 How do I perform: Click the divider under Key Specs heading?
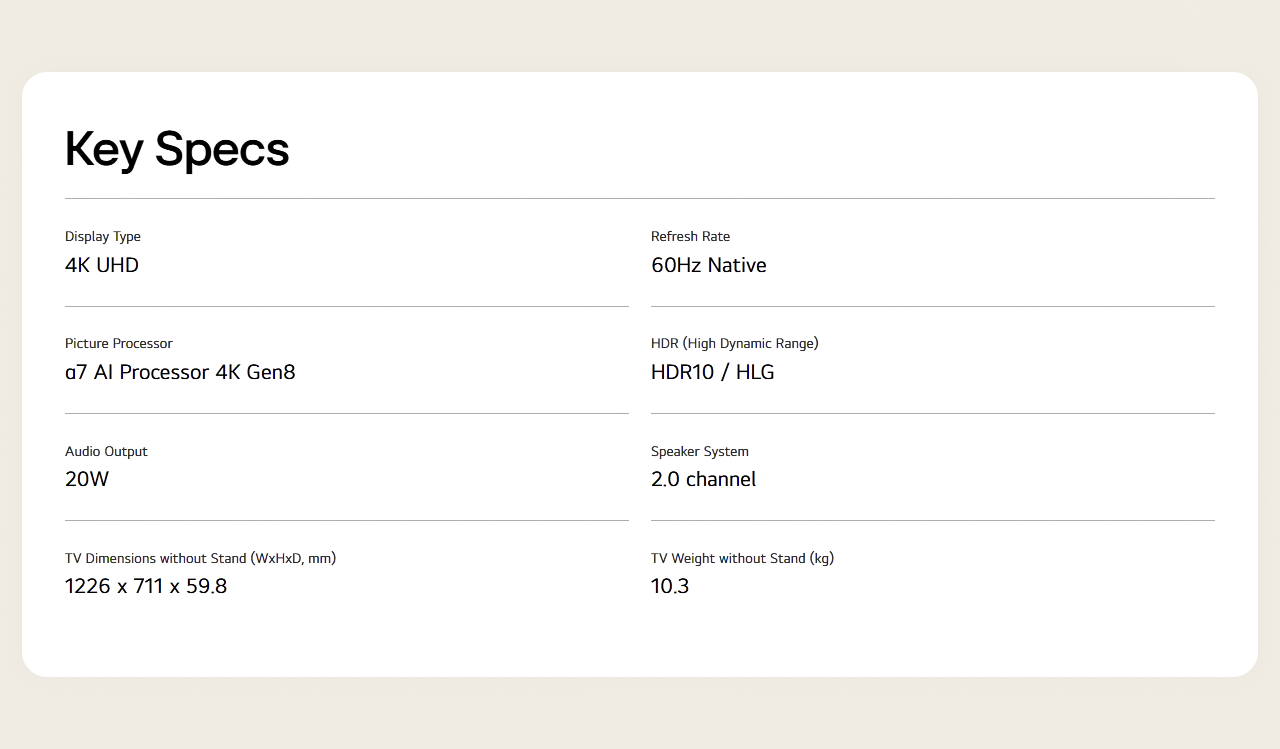[x=640, y=198]
